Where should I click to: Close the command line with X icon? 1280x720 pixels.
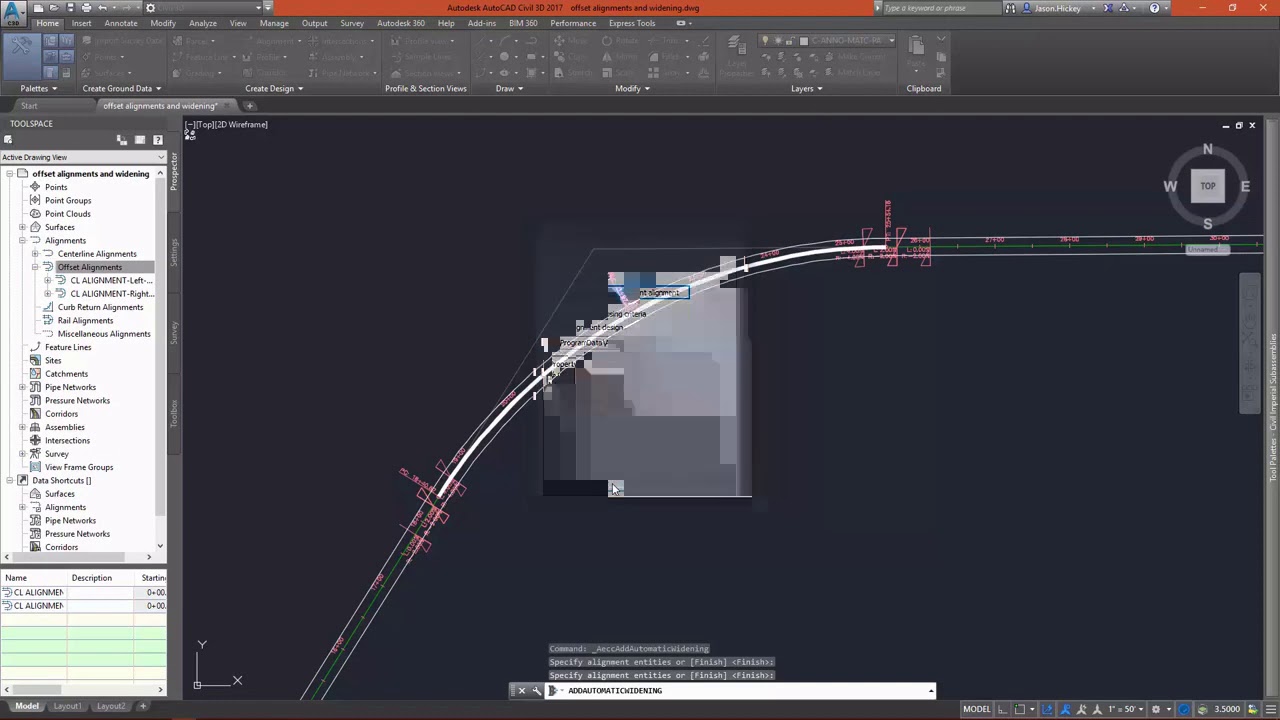pyautogui.click(x=521, y=691)
